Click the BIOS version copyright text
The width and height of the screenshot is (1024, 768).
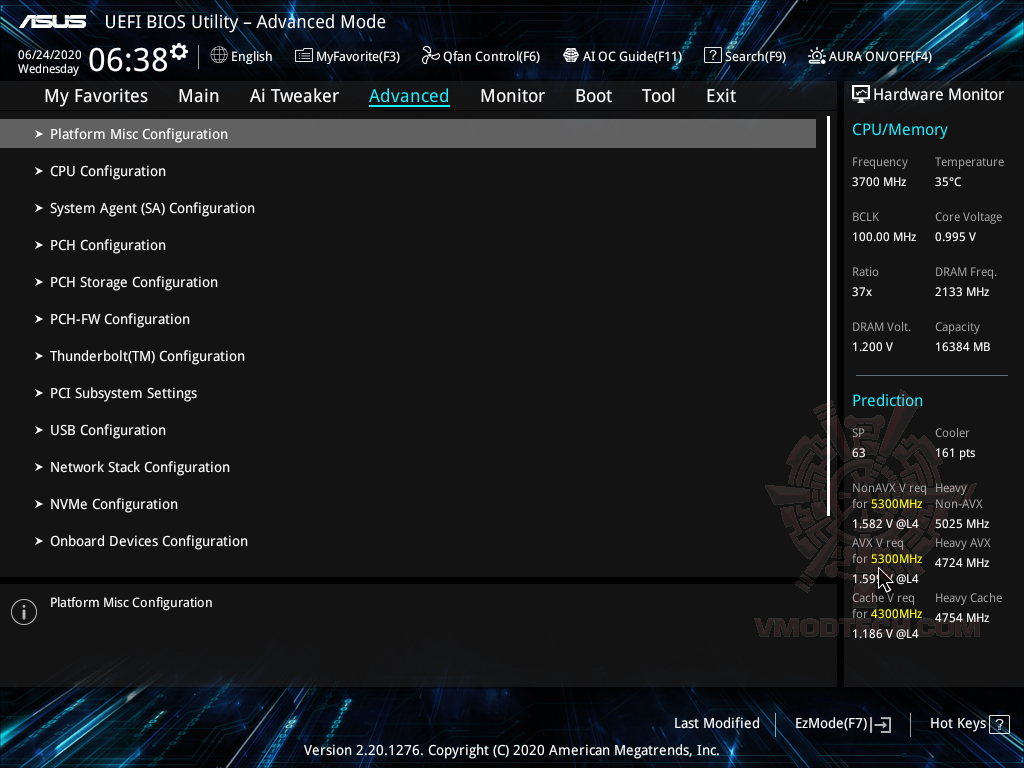(511, 750)
